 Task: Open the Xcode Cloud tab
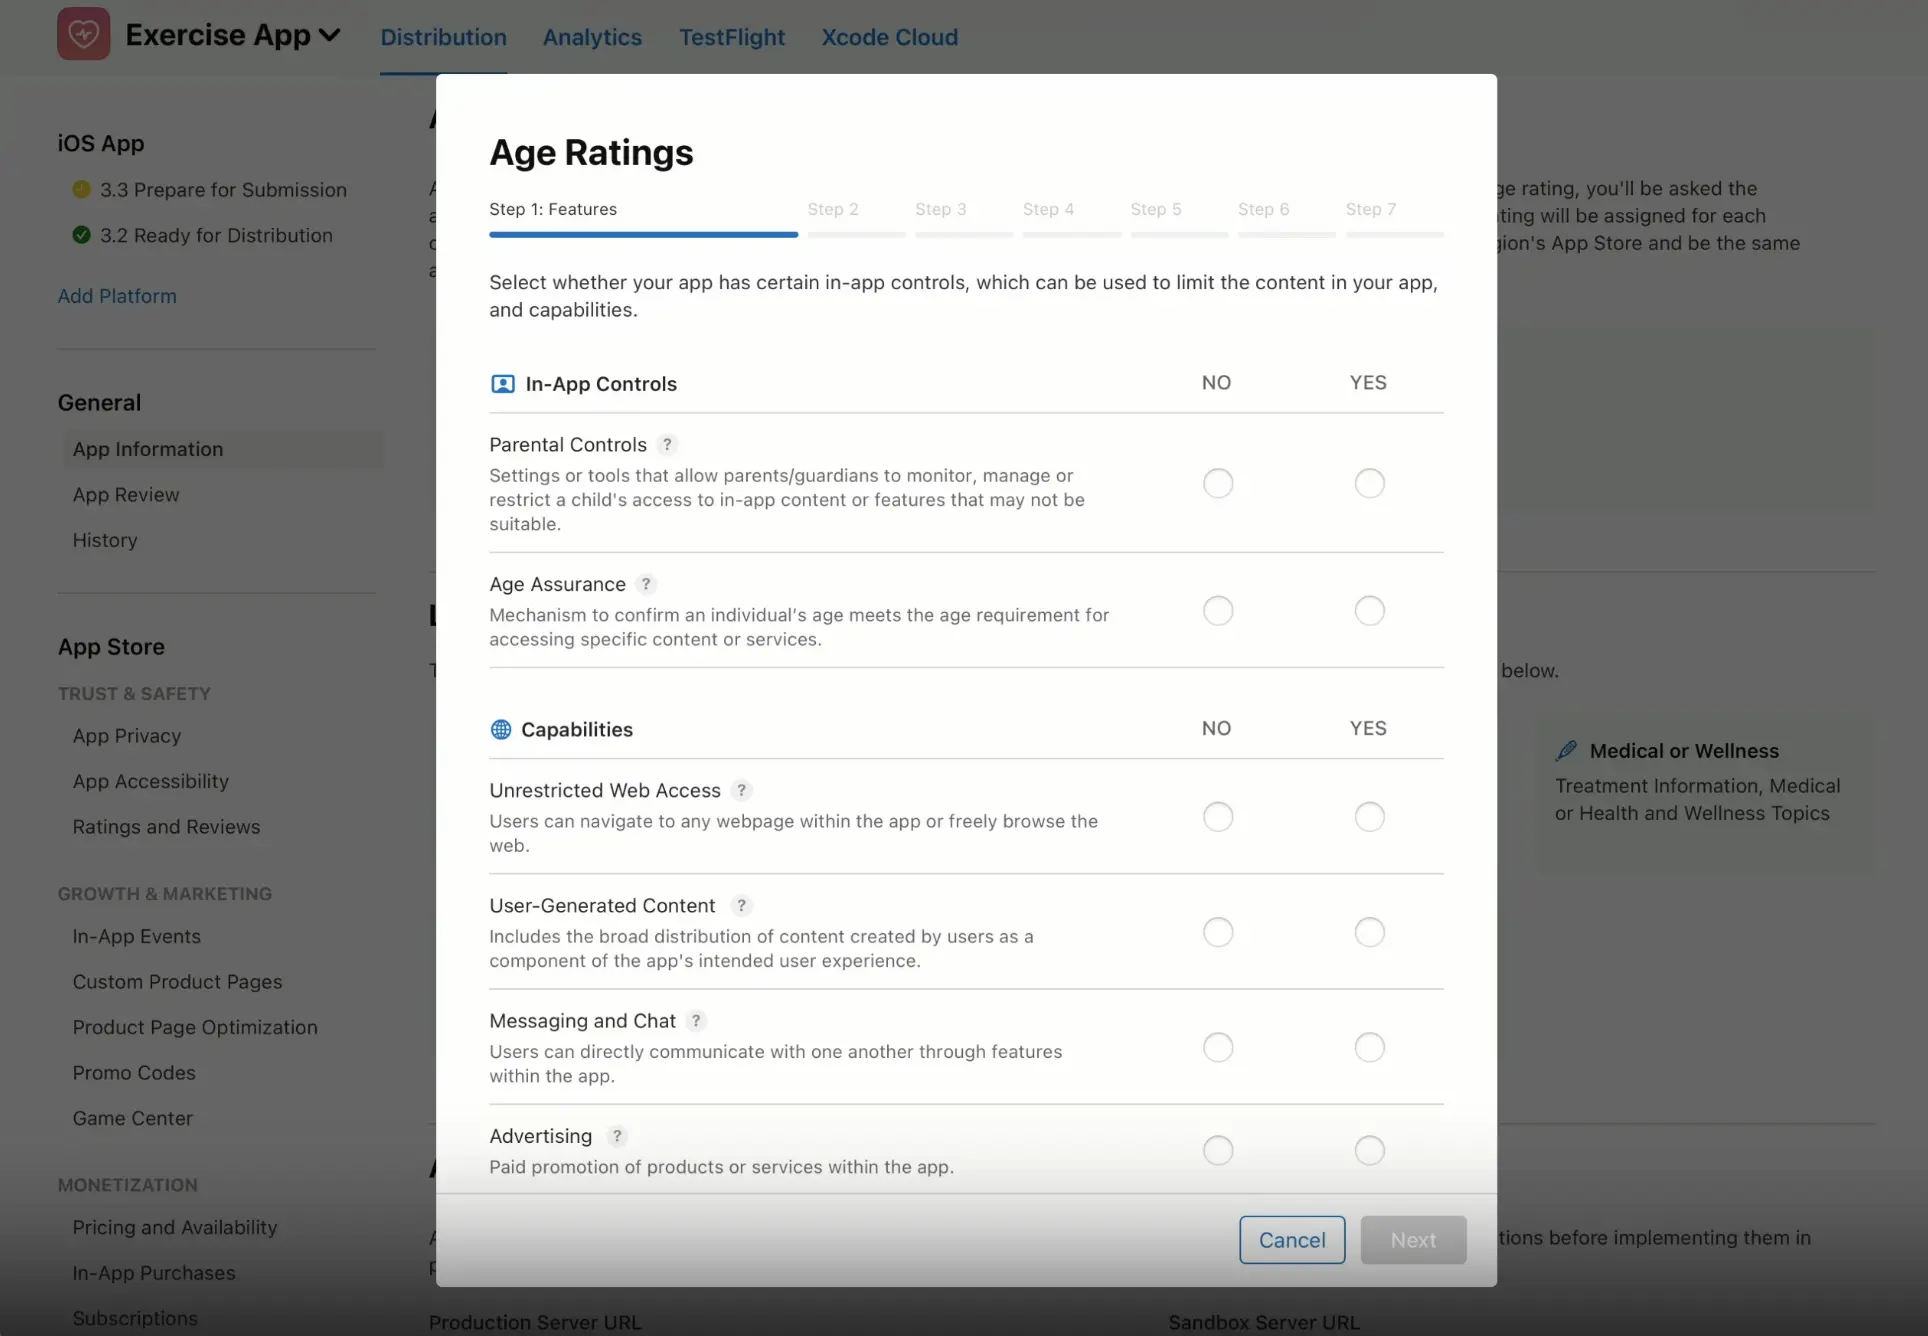pos(889,37)
